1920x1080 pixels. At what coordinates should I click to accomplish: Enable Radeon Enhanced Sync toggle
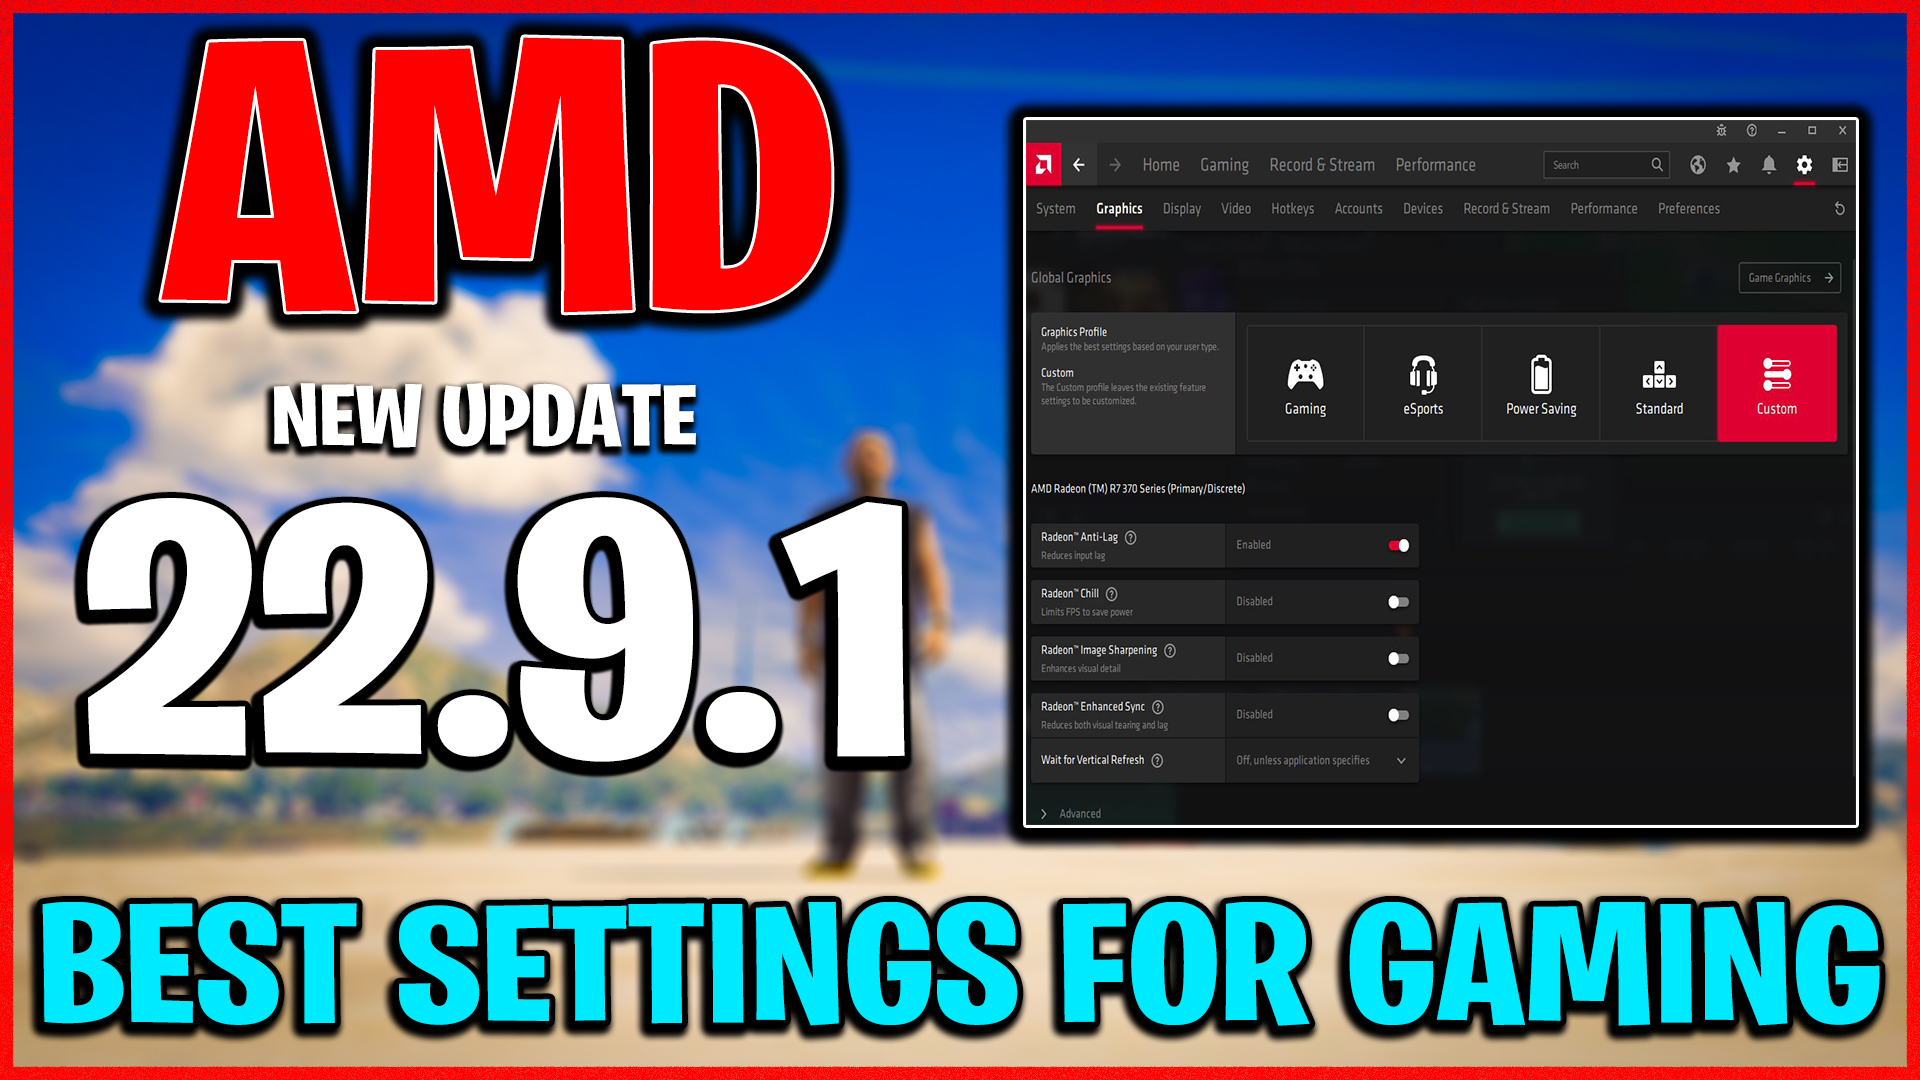[1398, 713]
